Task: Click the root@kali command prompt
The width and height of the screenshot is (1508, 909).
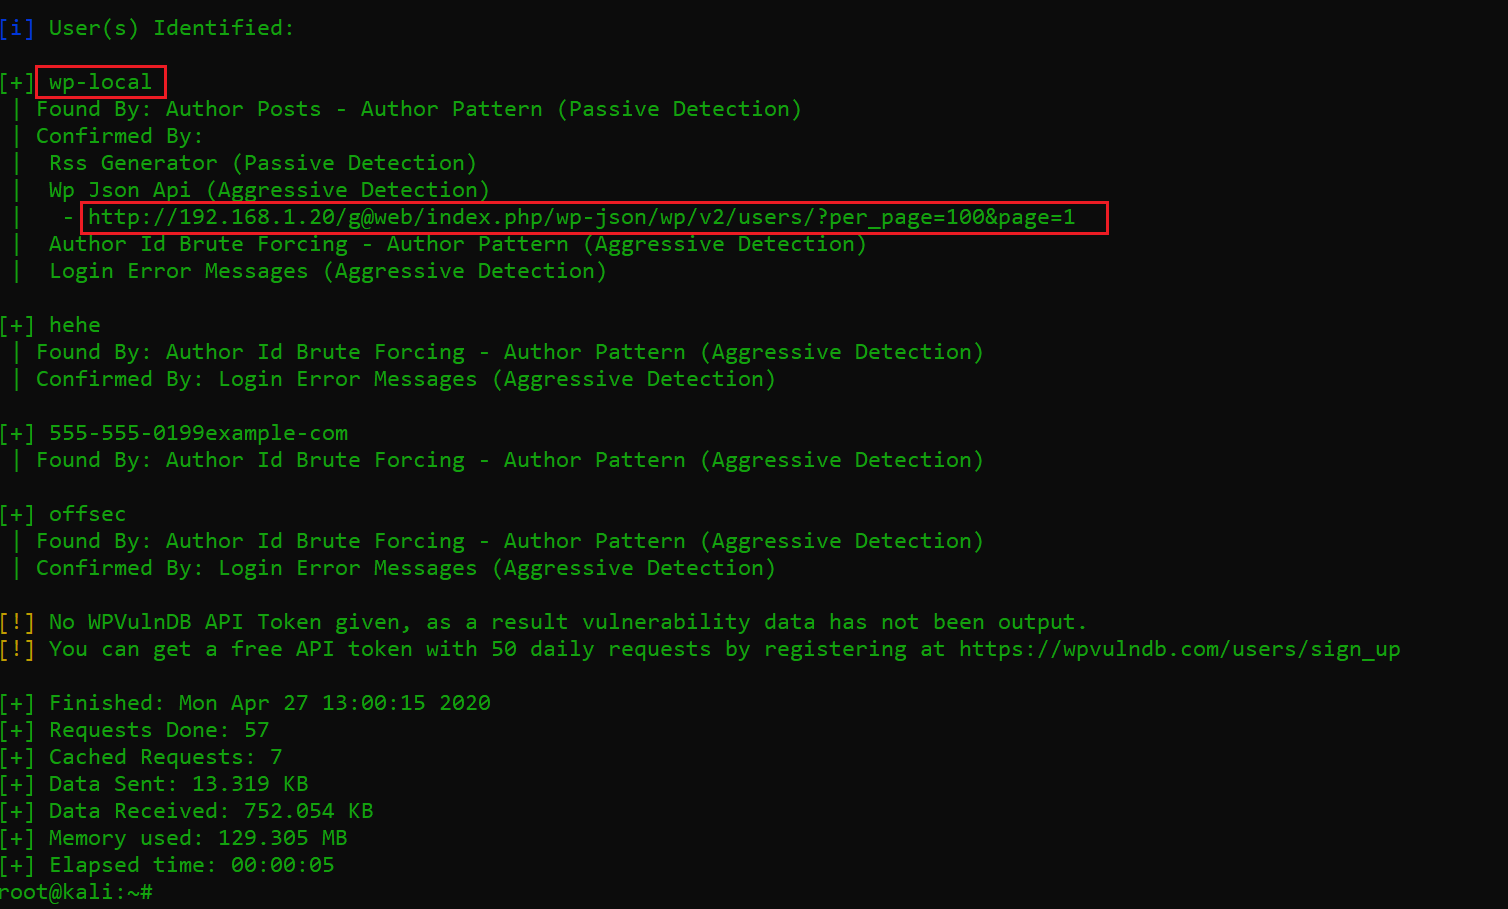Action: [76, 892]
